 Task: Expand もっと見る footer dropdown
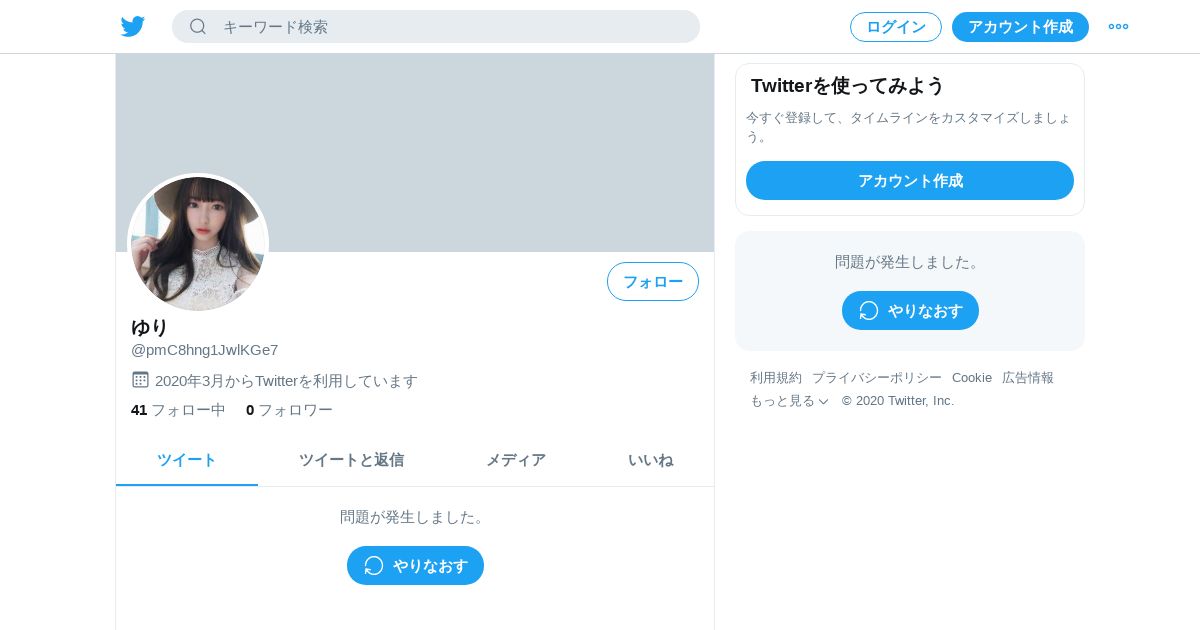pos(790,401)
